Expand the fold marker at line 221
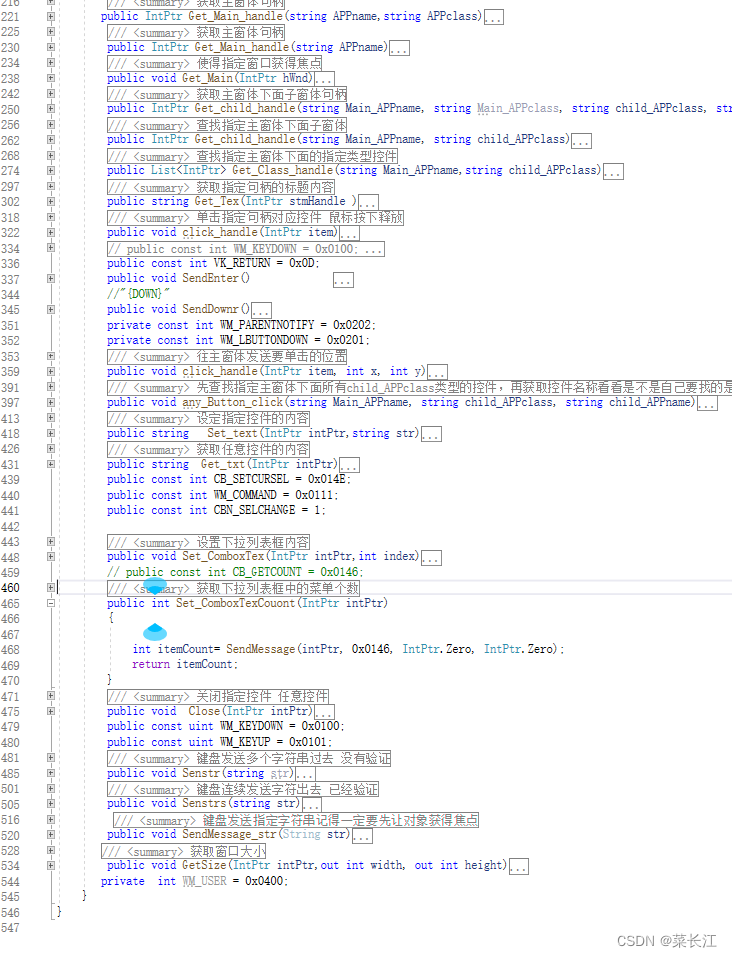732x957 pixels. pyautogui.click(x=51, y=16)
